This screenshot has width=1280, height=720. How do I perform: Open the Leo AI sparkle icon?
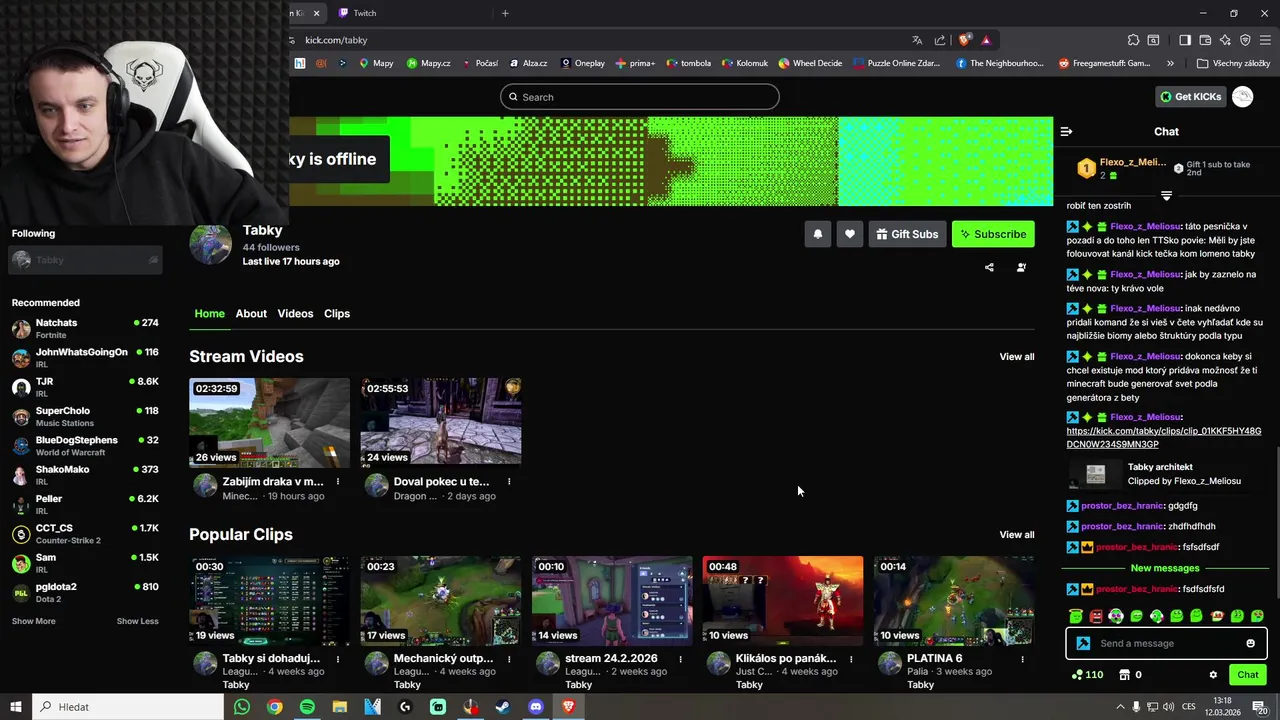pyautogui.click(x=1225, y=40)
